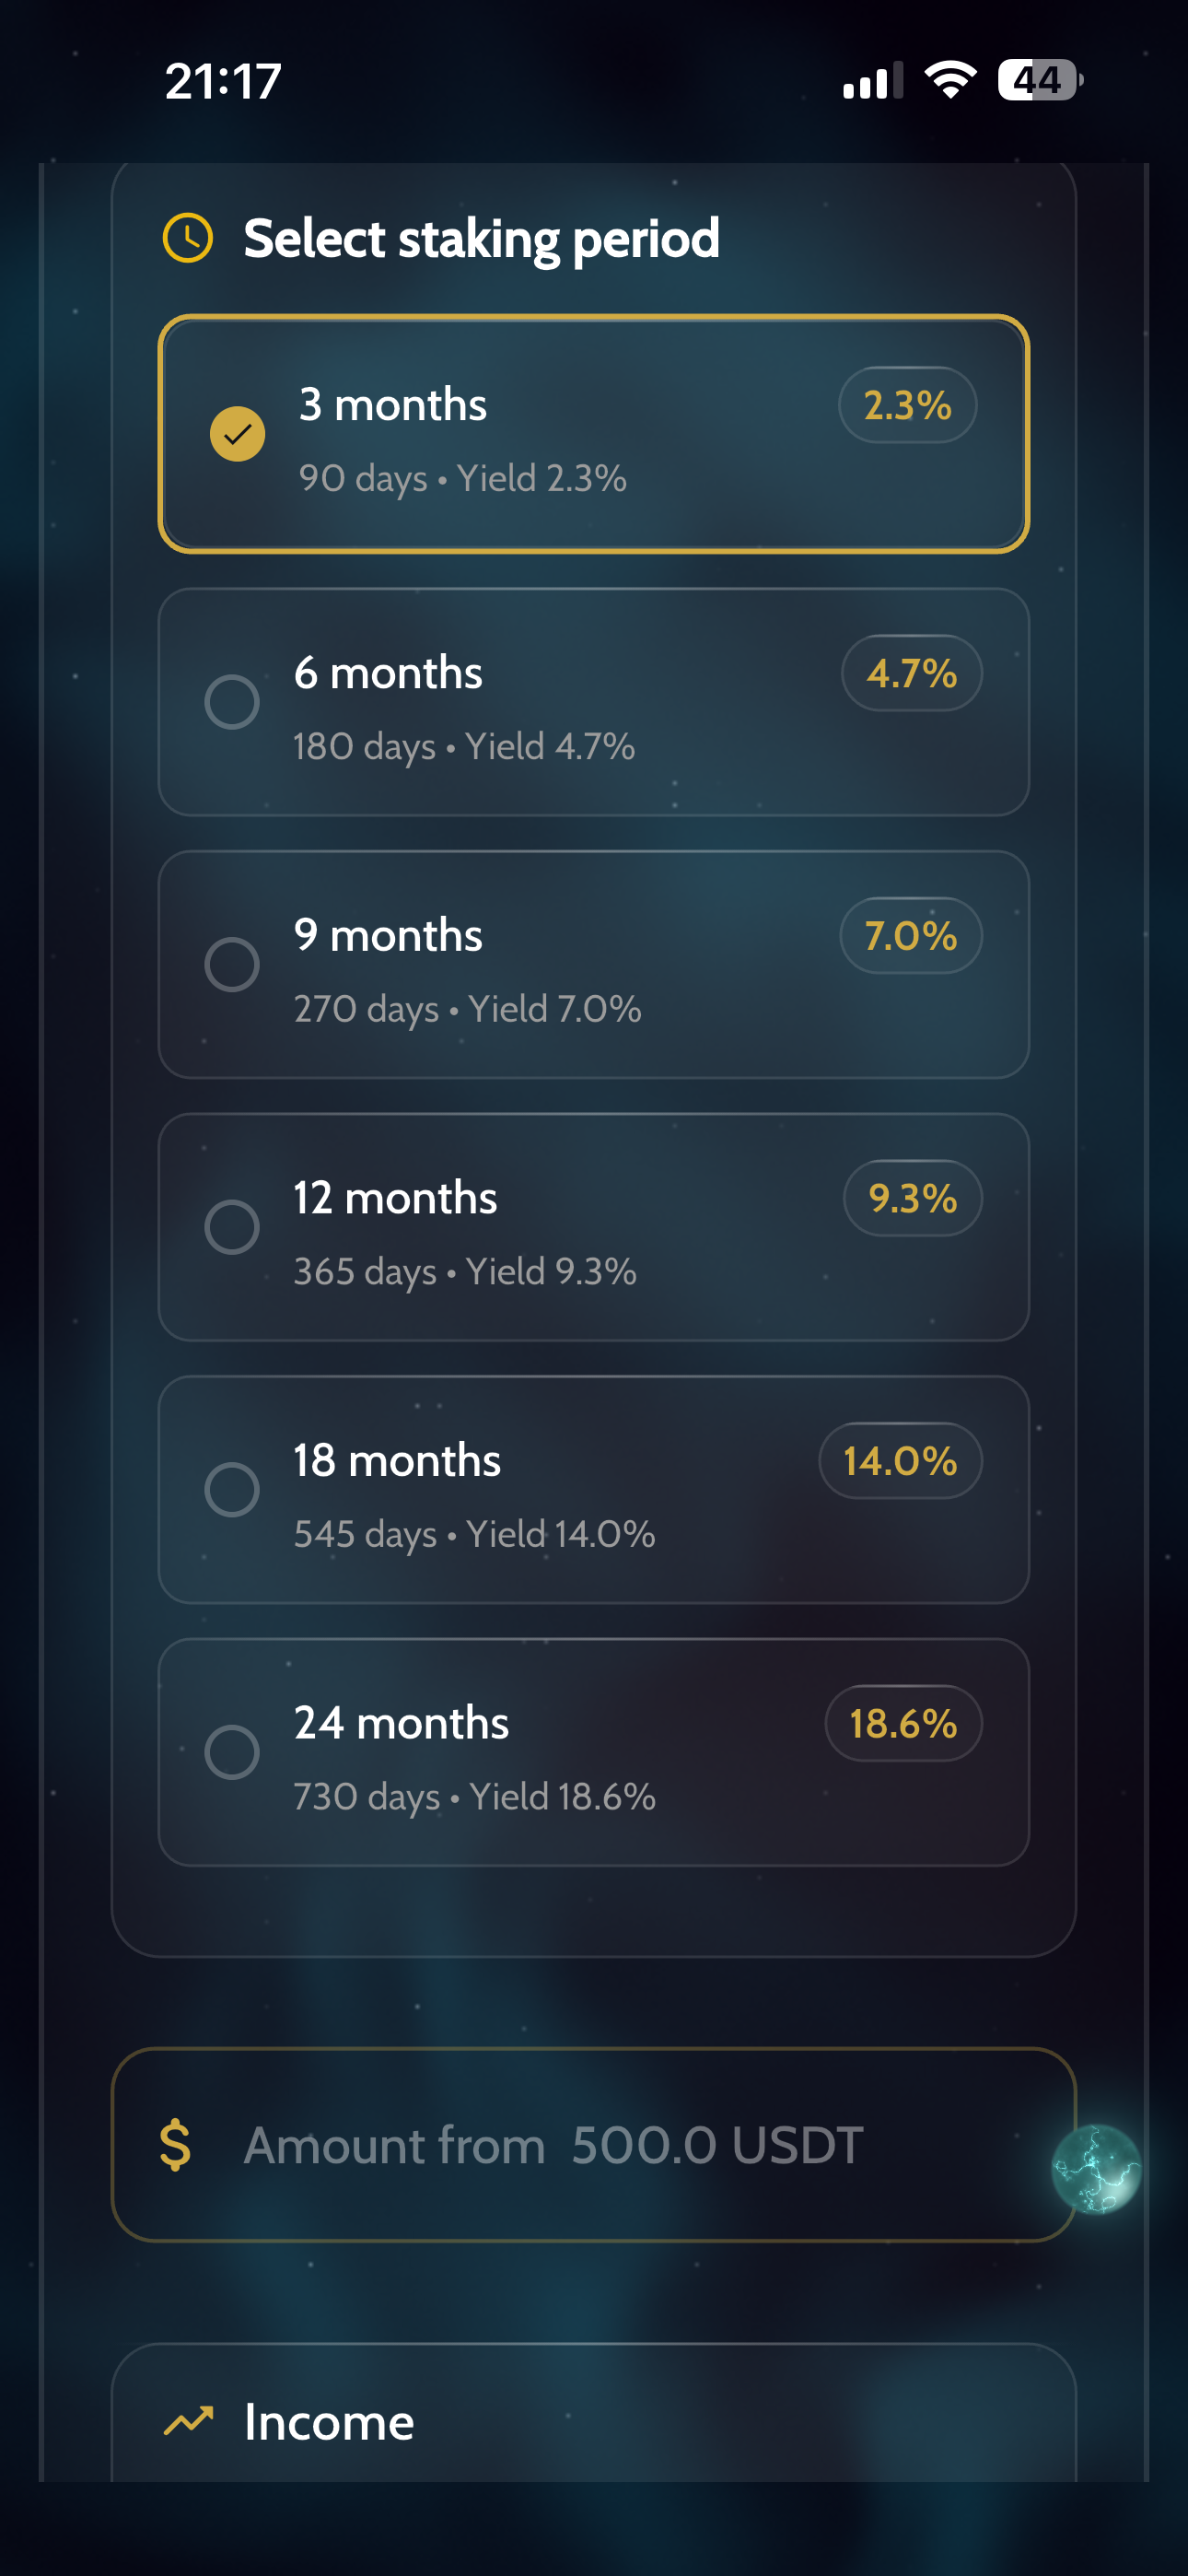1188x2576 pixels.
Task: Tap the glowing teal orb floating button
Action: (1096, 2168)
